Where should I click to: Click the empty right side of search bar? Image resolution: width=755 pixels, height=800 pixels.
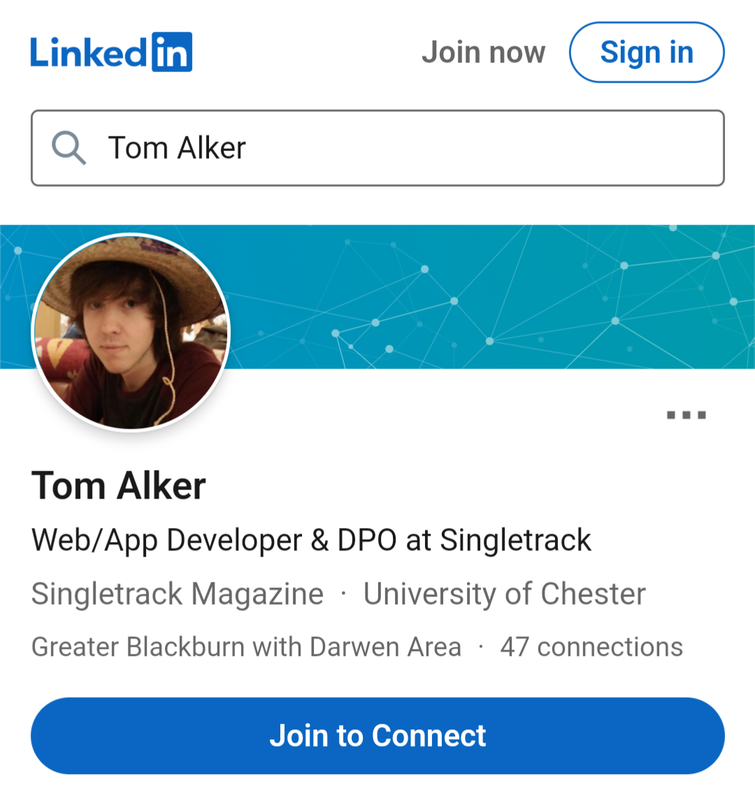pyautogui.click(x=485, y=148)
